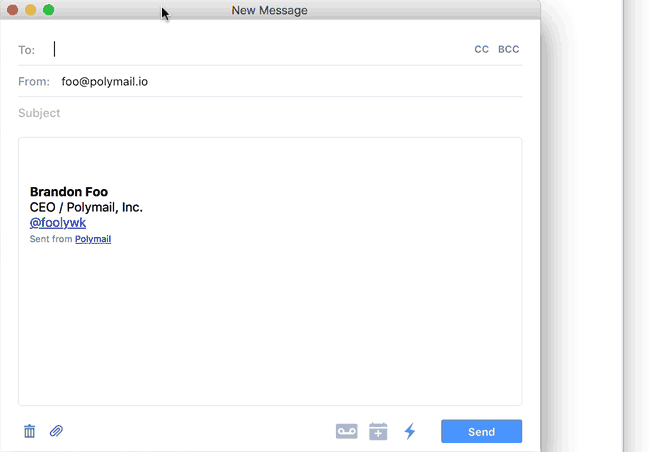Send the message with the Send button
The image size is (652, 452).
click(482, 431)
